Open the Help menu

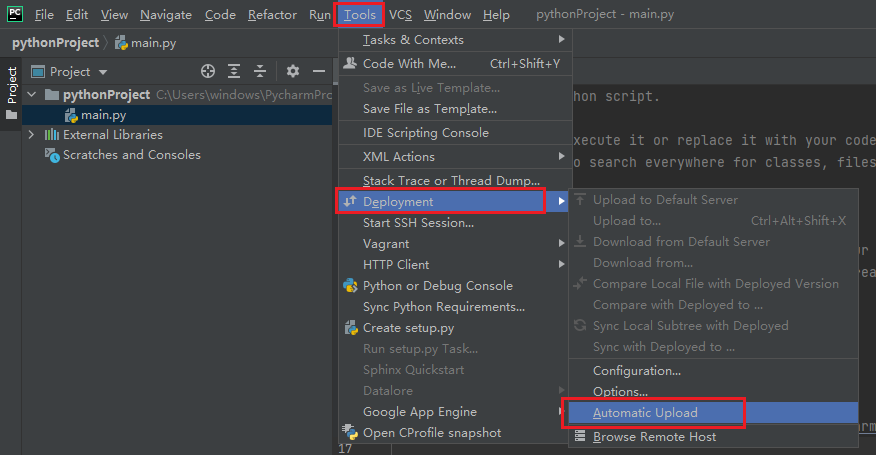(496, 15)
